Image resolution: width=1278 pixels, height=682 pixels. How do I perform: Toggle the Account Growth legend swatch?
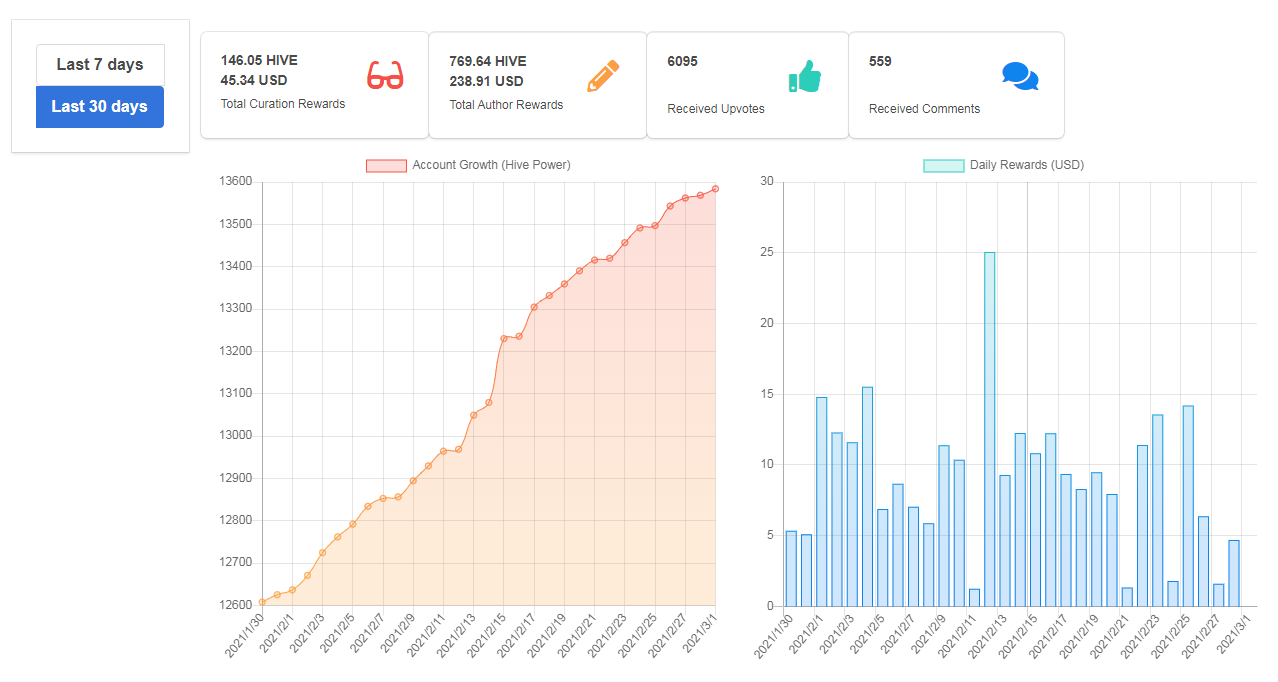(386, 165)
